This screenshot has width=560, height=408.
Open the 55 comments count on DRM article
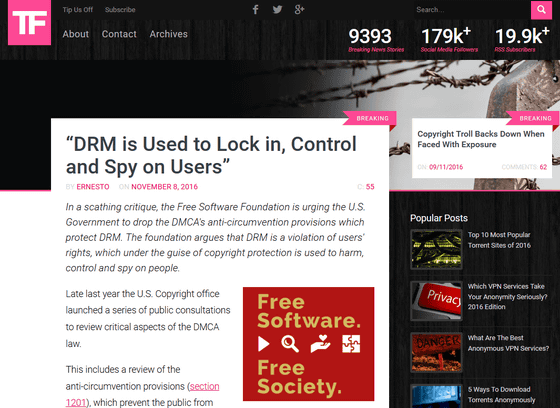click(x=370, y=187)
